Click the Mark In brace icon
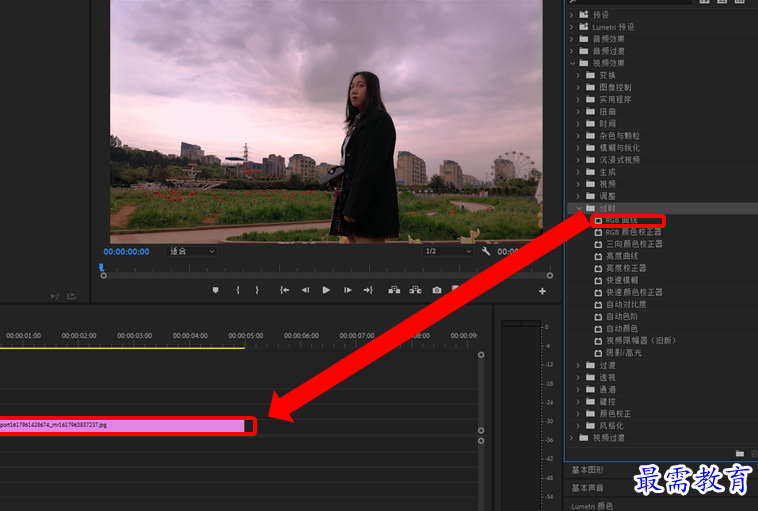758x511 pixels. tap(238, 290)
